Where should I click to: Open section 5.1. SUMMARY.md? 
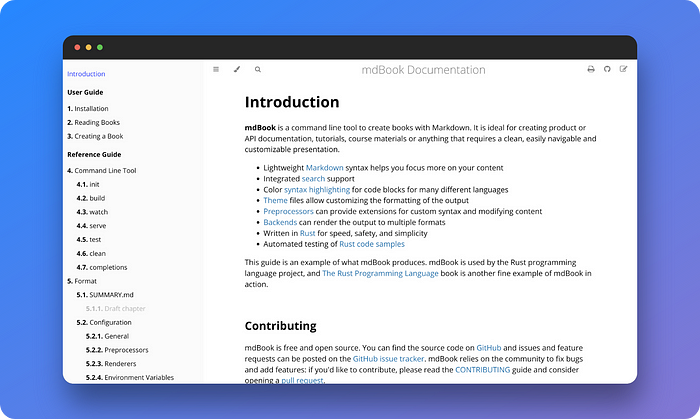[105, 295]
